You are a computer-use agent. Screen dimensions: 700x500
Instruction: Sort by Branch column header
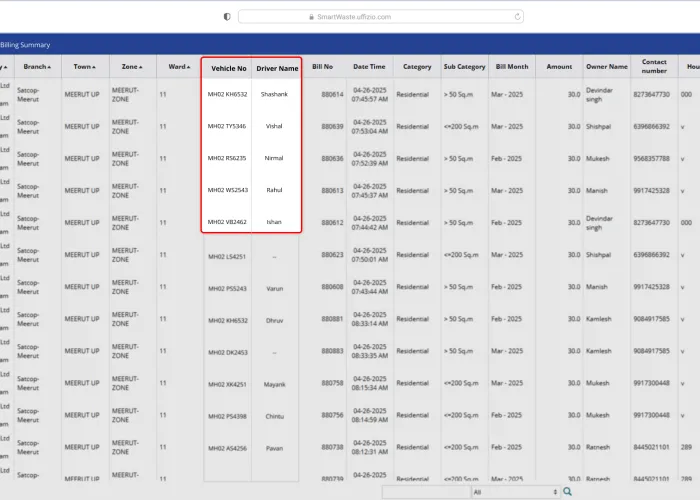click(37, 67)
